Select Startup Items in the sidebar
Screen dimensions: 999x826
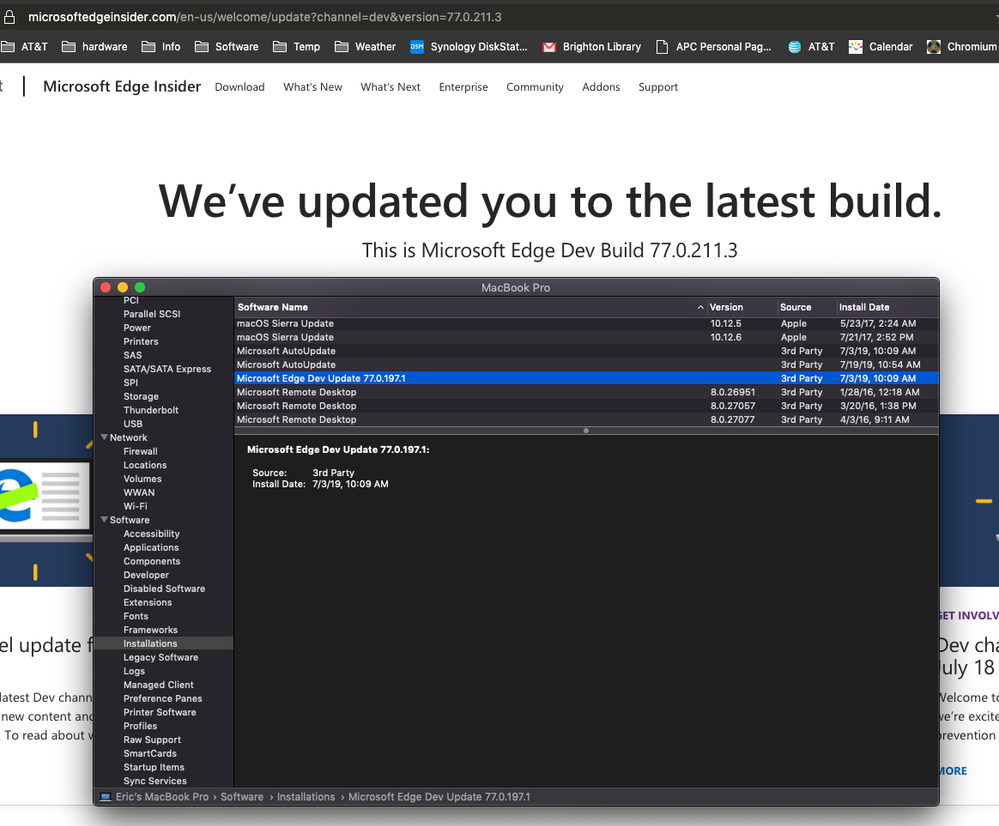click(154, 767)
